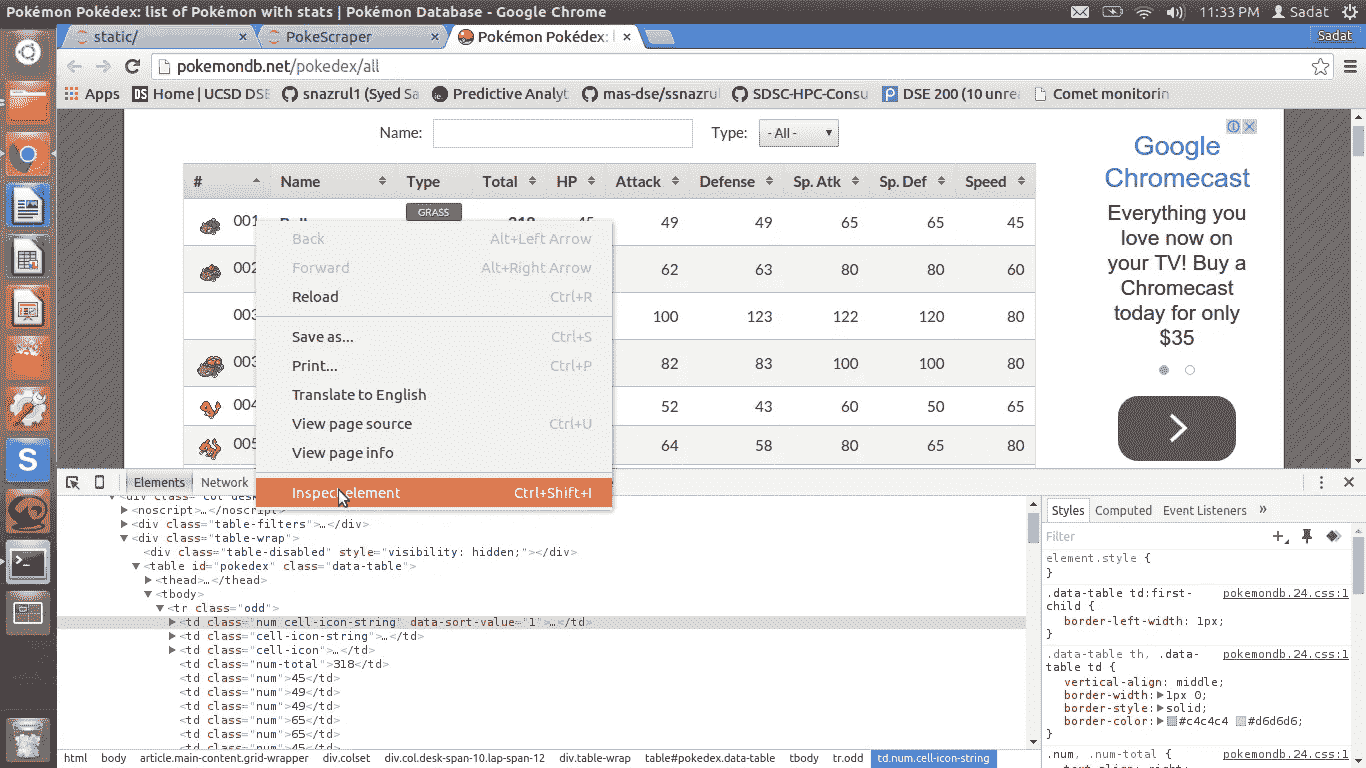Choose View page source

click(433, 424)
